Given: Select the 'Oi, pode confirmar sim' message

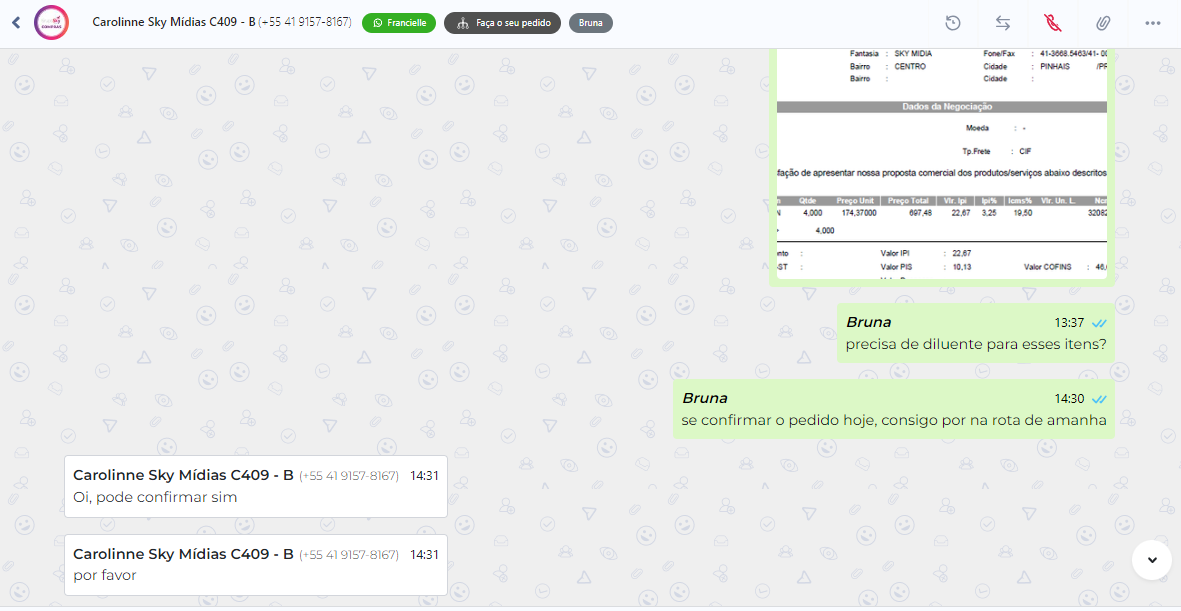Looking at the screenshot, I should (256, 487).
